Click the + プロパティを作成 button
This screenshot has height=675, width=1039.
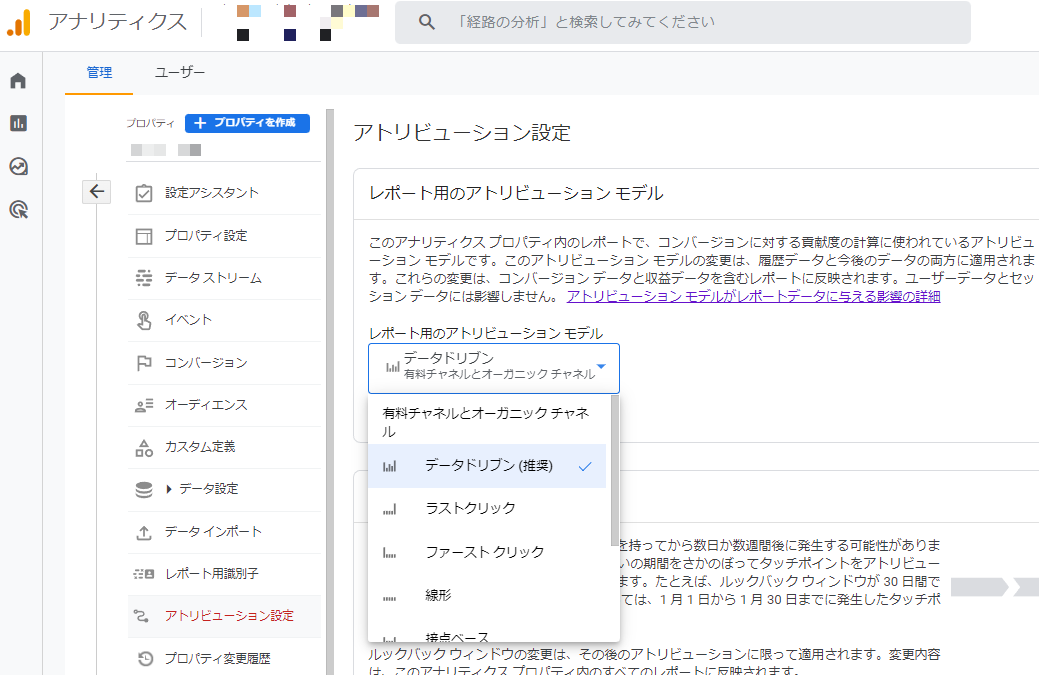click(247, 123)
